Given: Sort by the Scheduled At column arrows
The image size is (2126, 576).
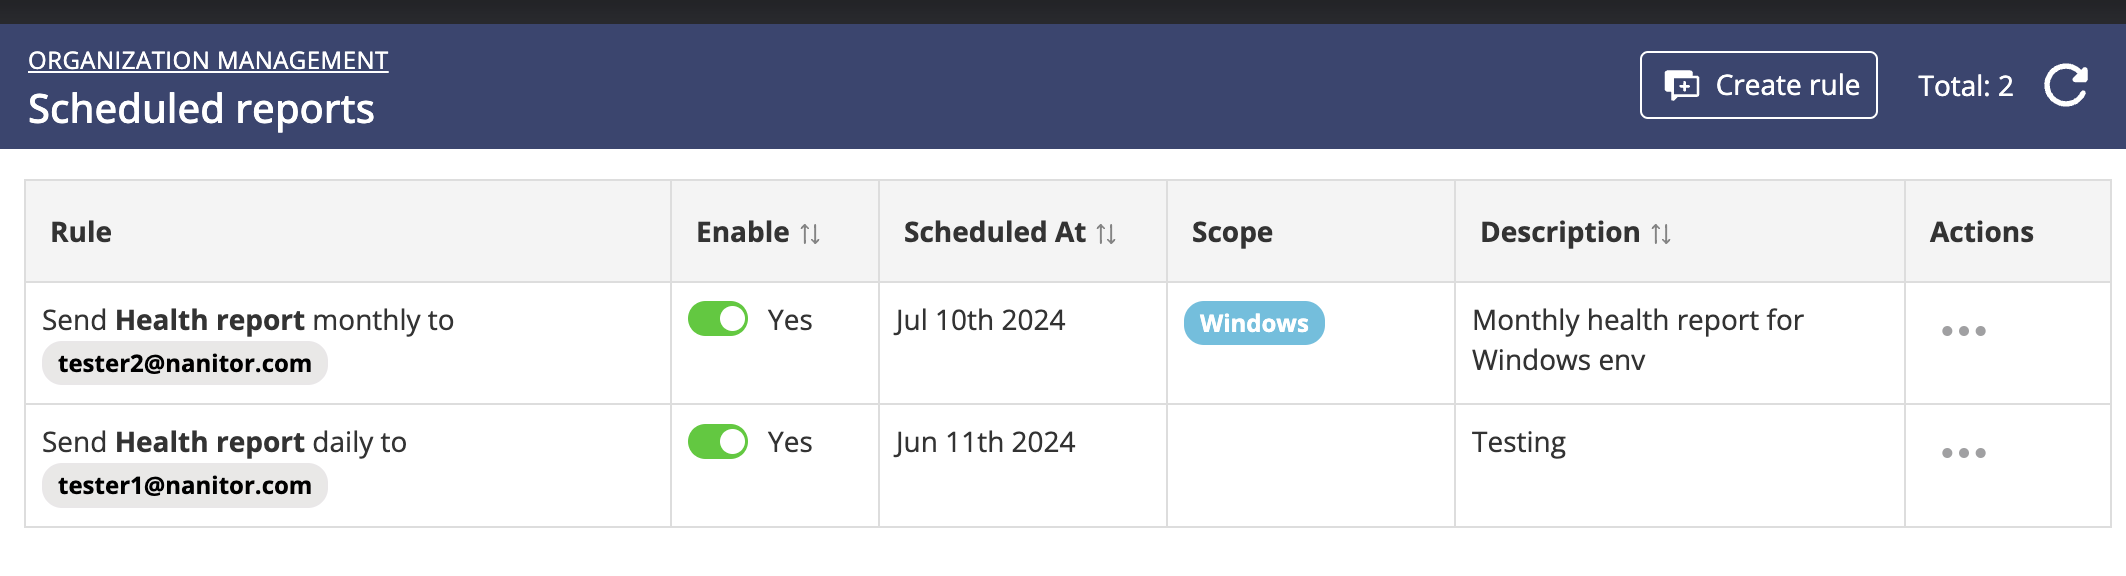Looking at the screenshot, I should (1106, 234).
